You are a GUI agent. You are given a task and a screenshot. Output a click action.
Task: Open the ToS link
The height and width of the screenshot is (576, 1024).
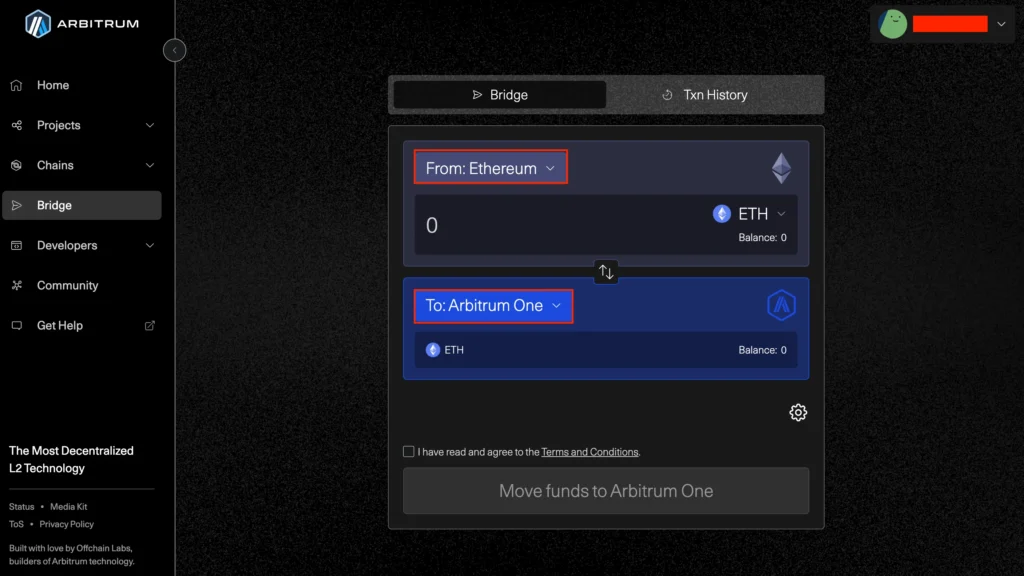tap(16, 524)
